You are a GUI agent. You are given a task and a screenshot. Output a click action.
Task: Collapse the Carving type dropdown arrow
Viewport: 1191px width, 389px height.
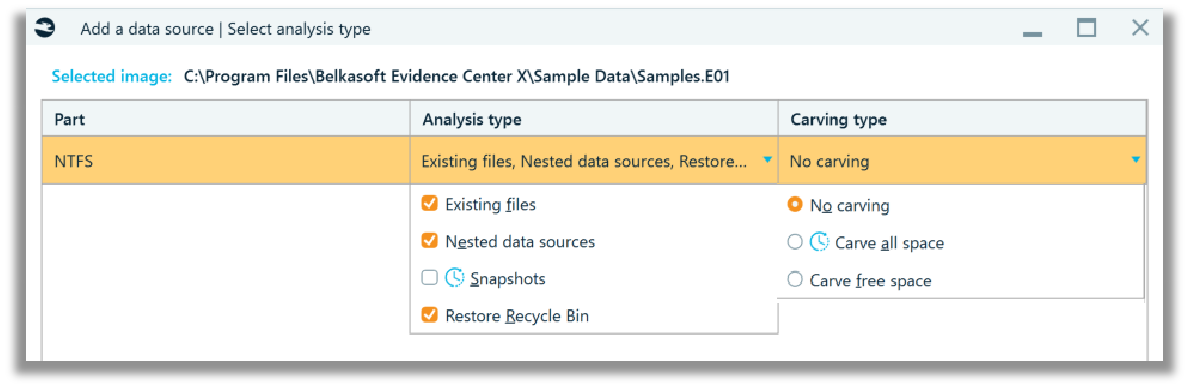click(x=1136, y=160)
